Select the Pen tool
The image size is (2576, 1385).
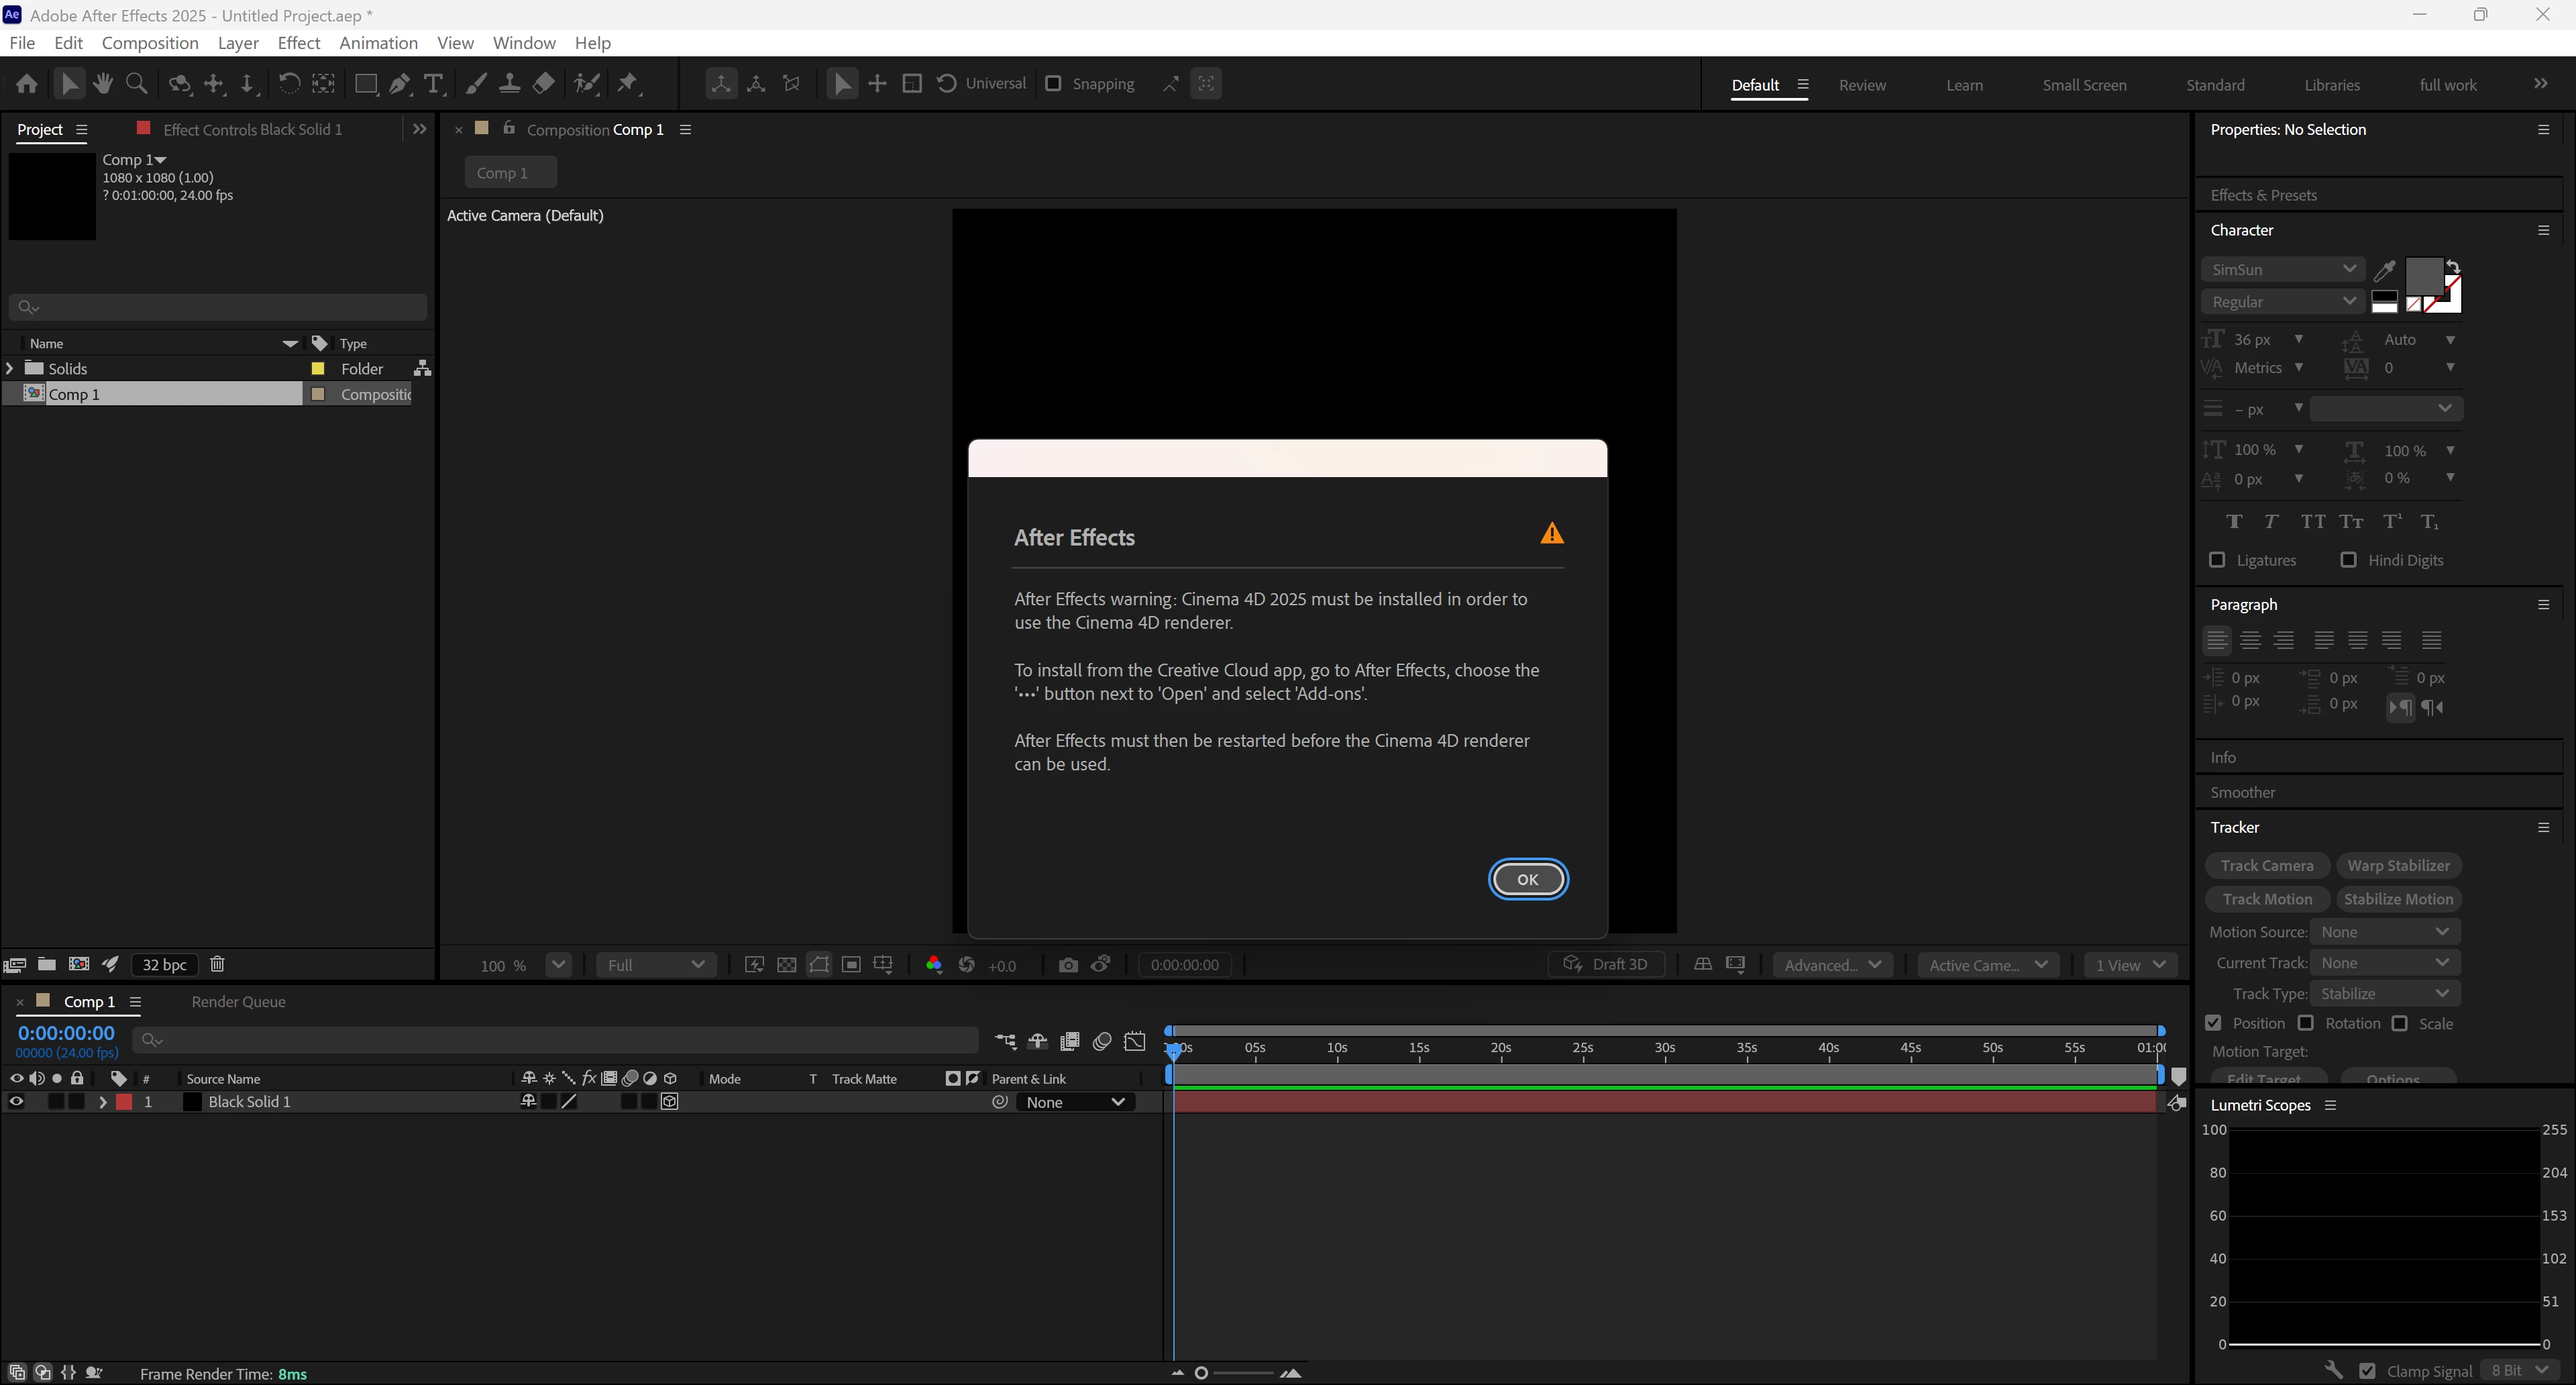pos(400,84)
